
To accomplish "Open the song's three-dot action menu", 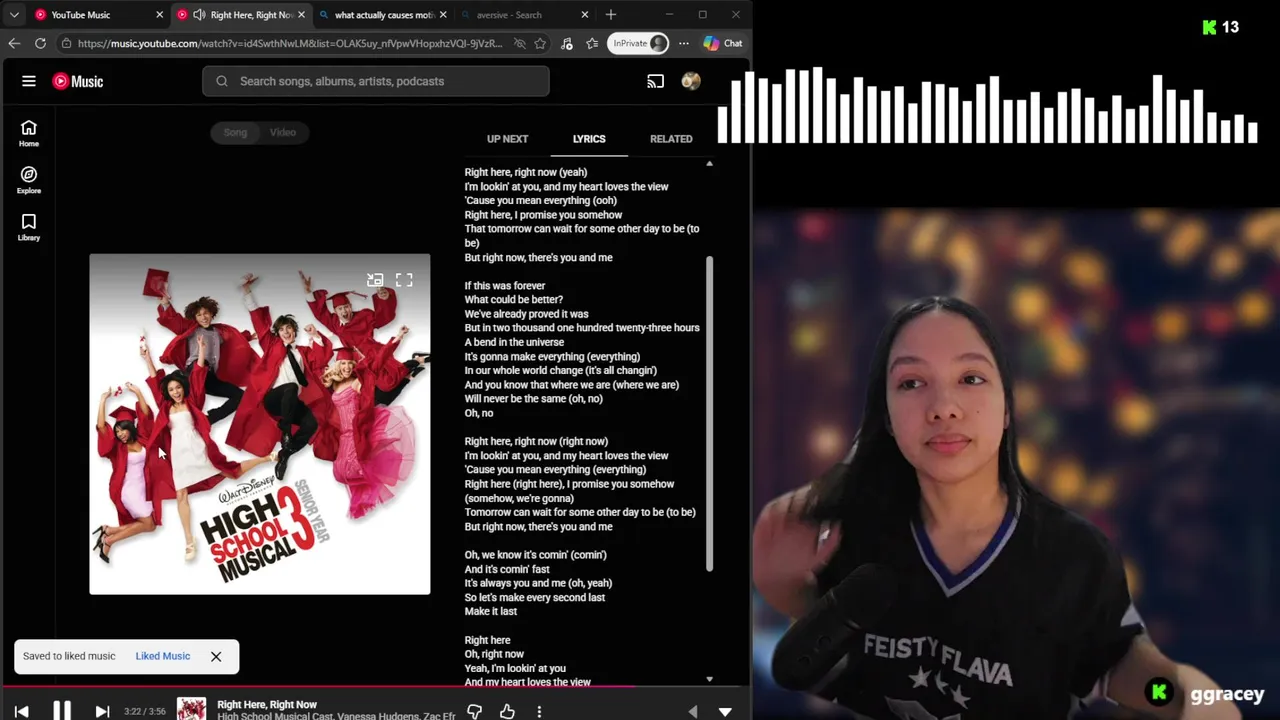I will [539, 711].
